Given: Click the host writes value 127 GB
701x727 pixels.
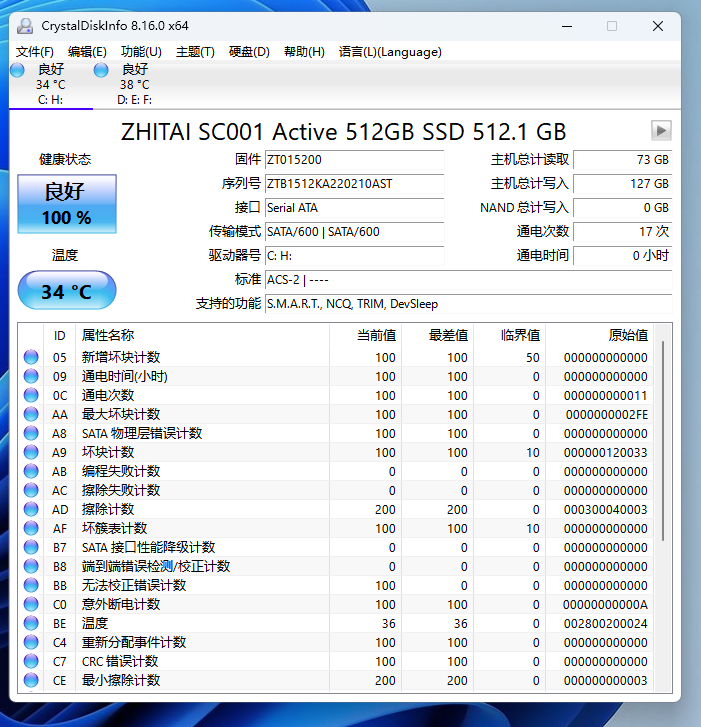Looking at the screenshot, I should [x=623, y=184].
